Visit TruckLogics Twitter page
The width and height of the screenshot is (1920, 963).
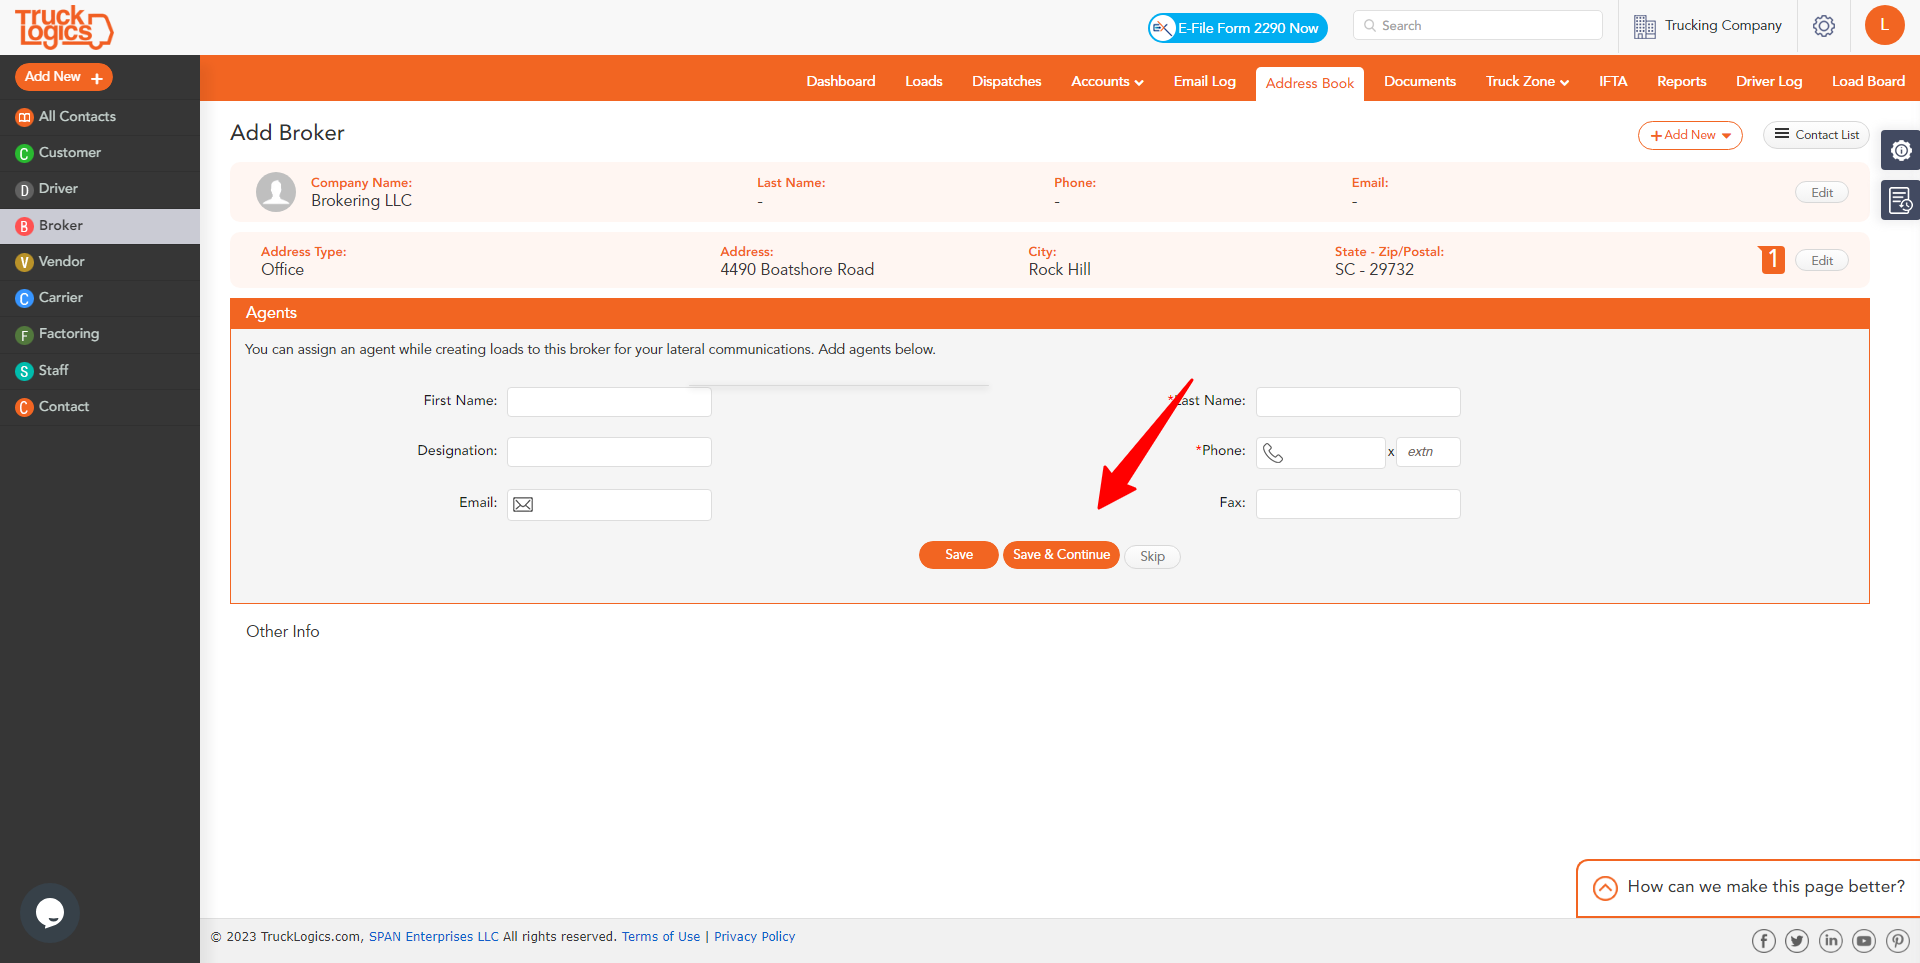(x=1797, y=940)
